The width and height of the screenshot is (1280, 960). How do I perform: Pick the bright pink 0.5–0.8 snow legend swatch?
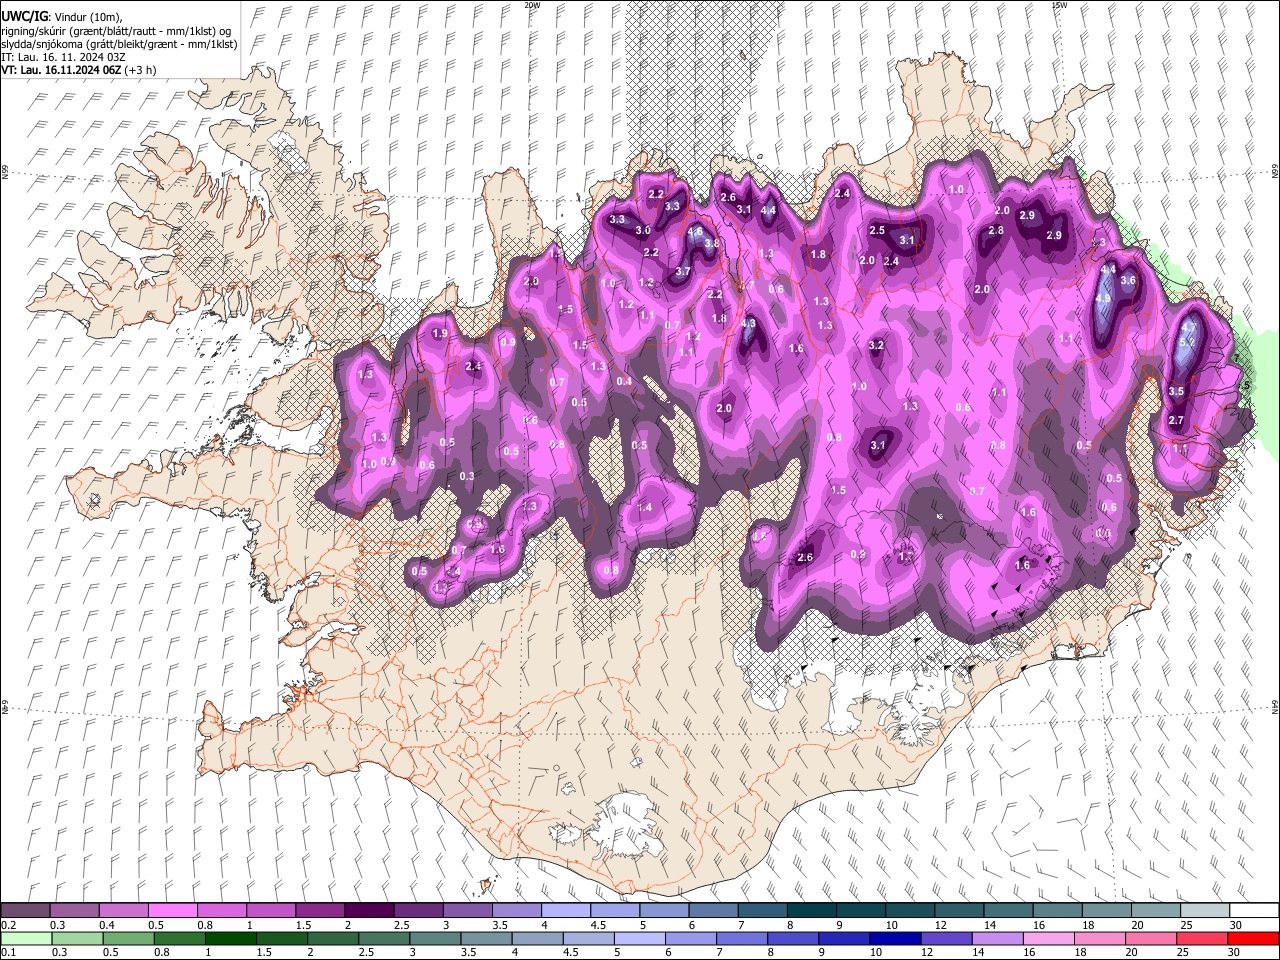point(172,911)
